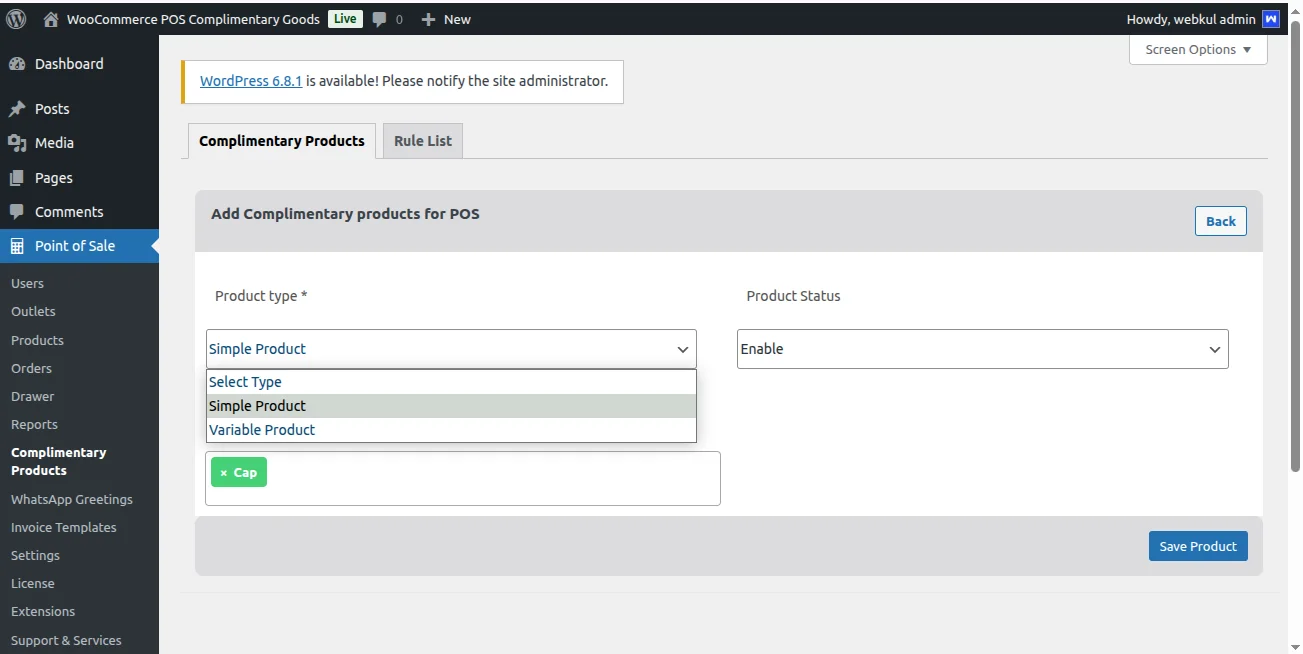Click New in admin bar
1303x654 pixels.
(457, 19)
